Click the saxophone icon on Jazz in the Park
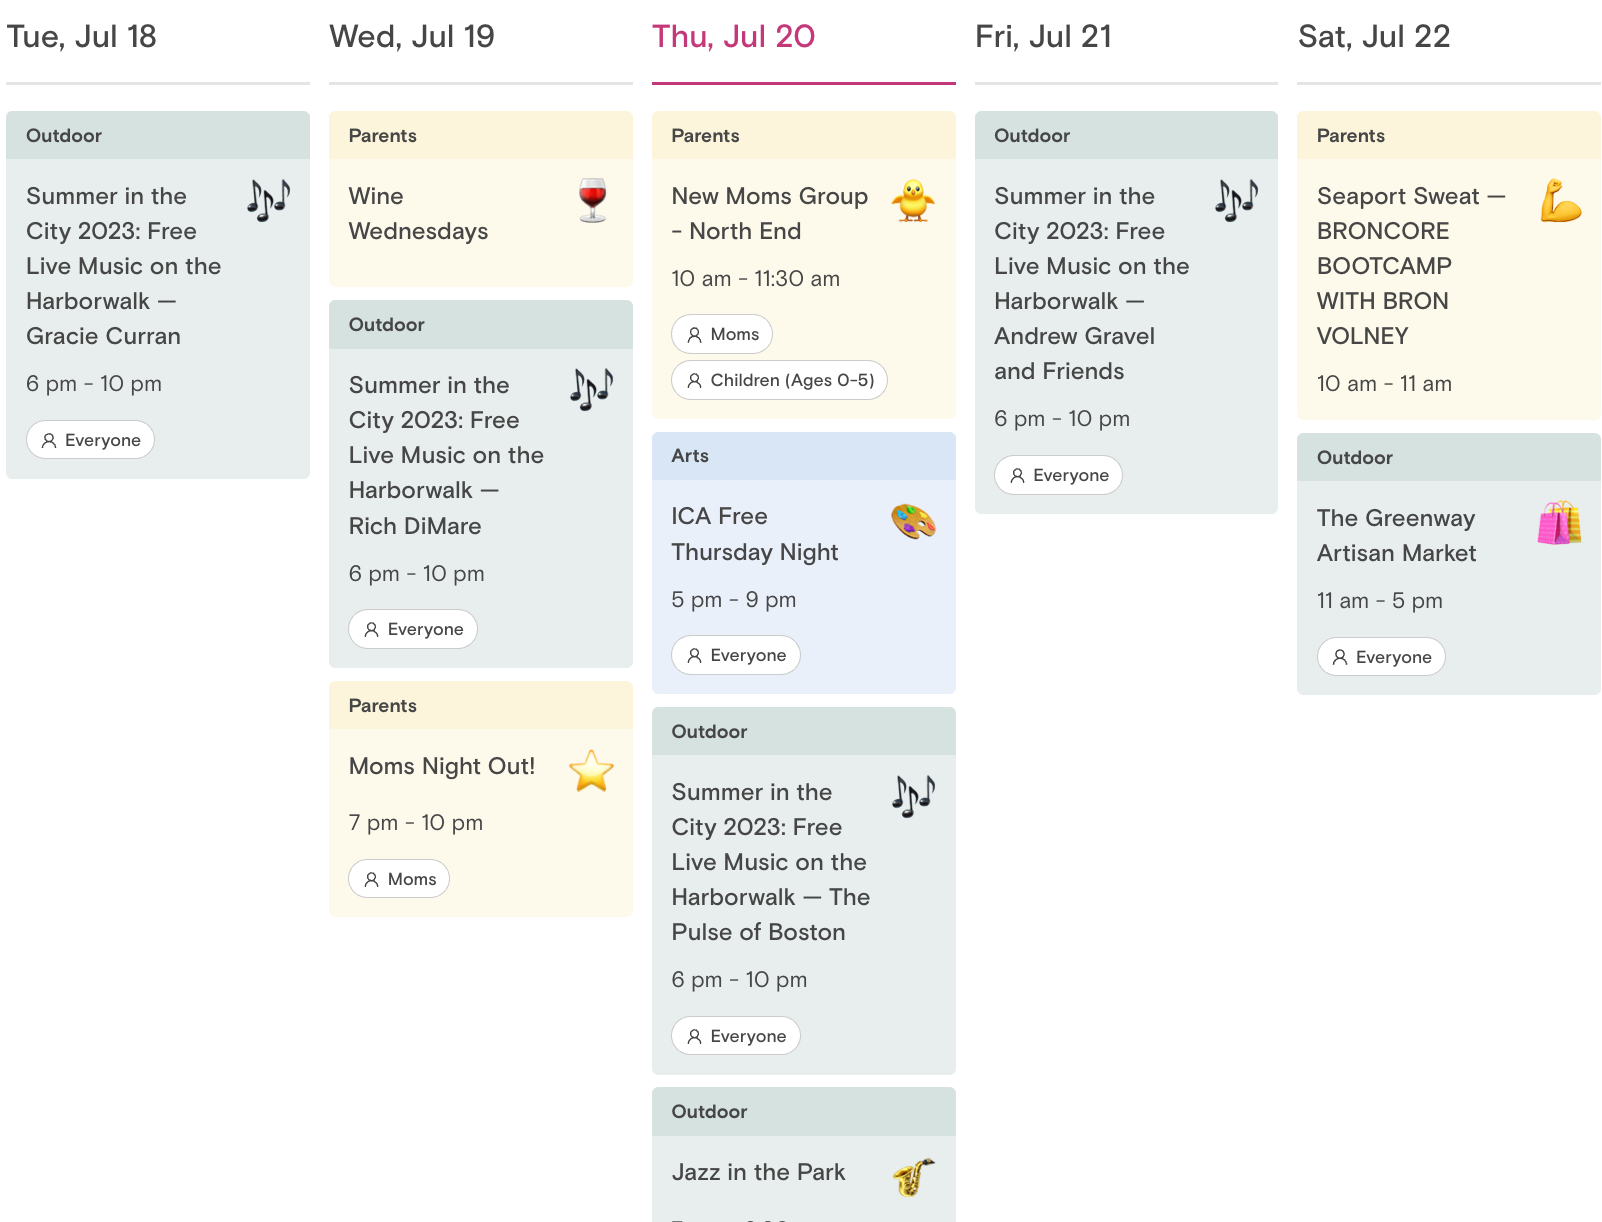The image size is (1602, 1222). (x=914, y=1177)
